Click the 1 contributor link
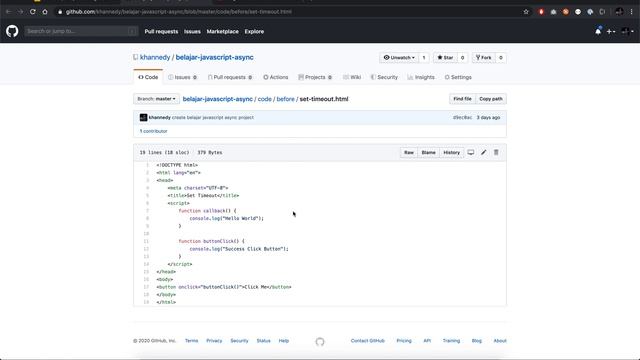This screenshot has height=360, width=640. (153, 131)
